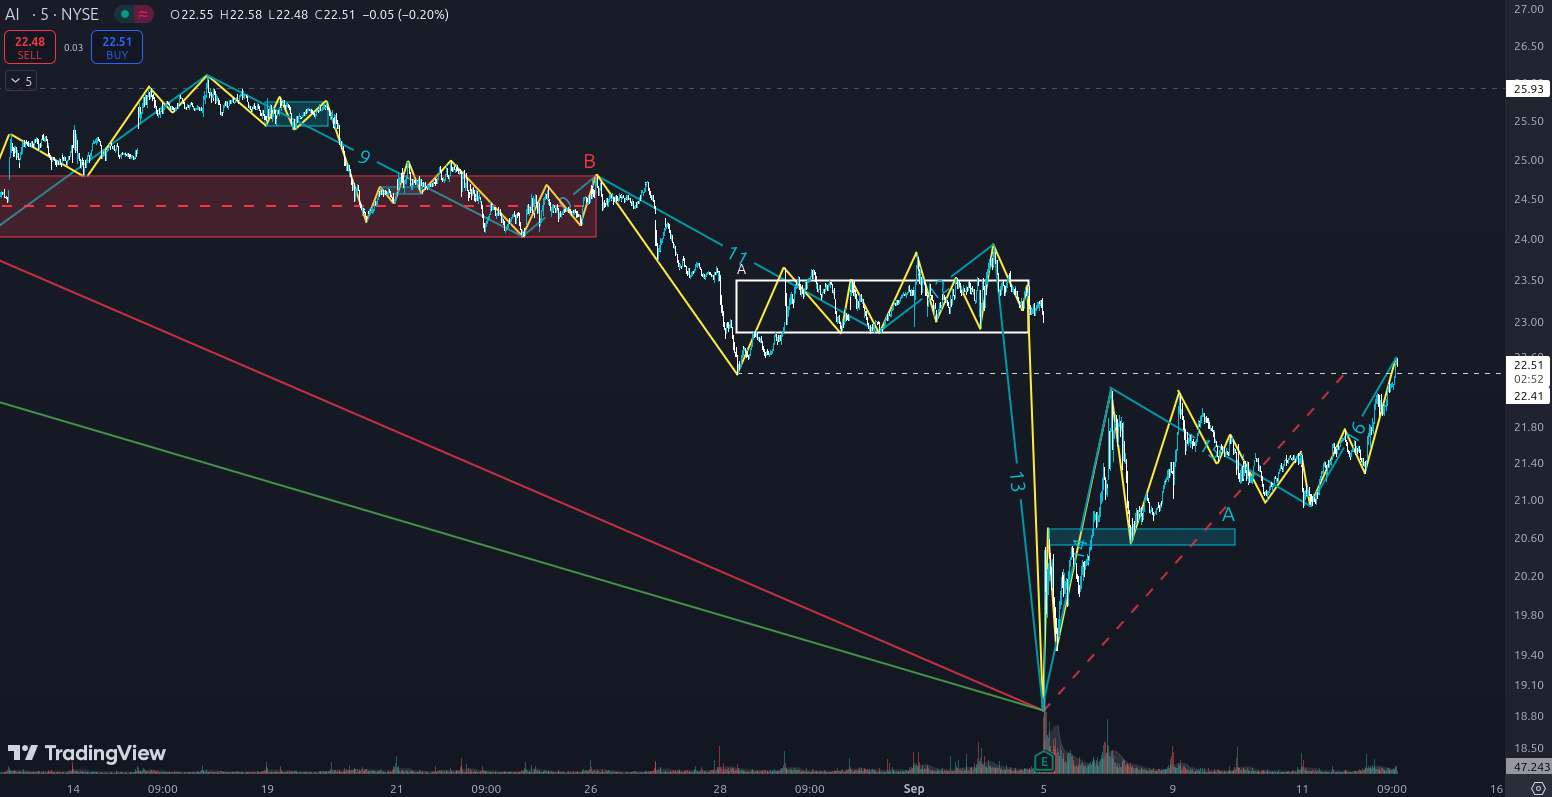Viewport: 1552px width, 797px height.
Task: Select the red wave label 'B'
Action: pos(590,162)
